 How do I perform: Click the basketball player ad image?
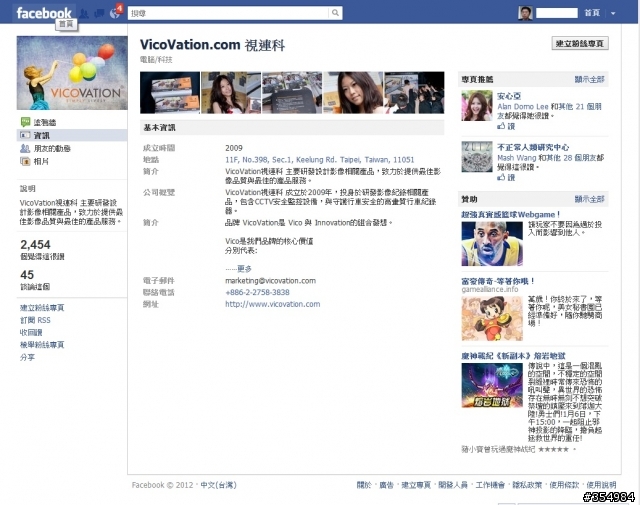click(492, 244)
